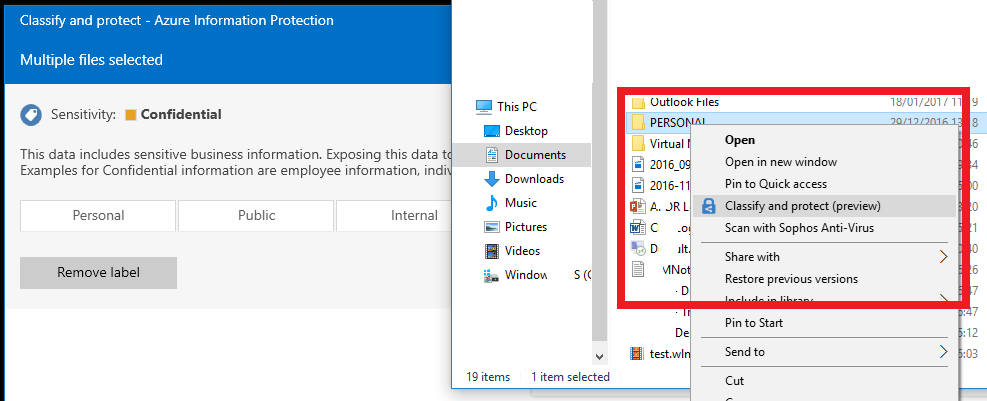Choose Open in new window

coord(781,162)
